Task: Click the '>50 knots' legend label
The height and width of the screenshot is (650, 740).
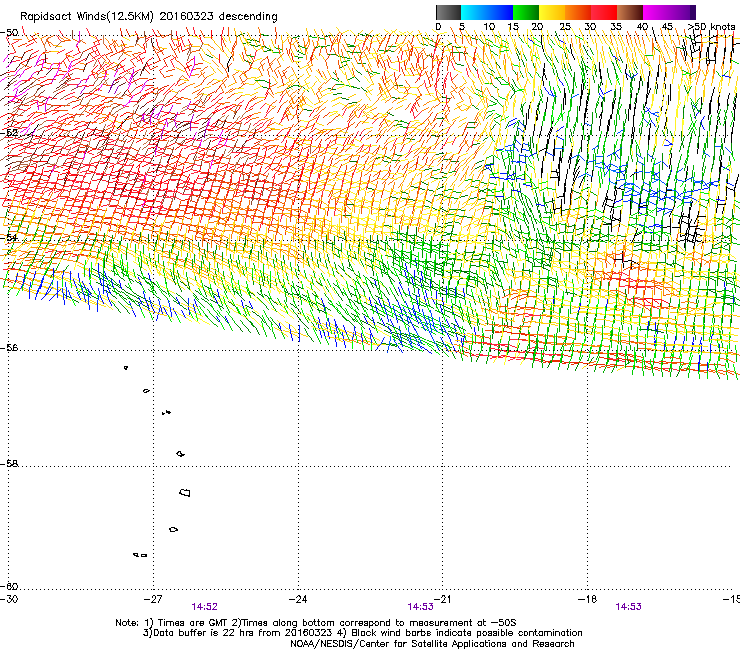Action: tap(711, 26)
